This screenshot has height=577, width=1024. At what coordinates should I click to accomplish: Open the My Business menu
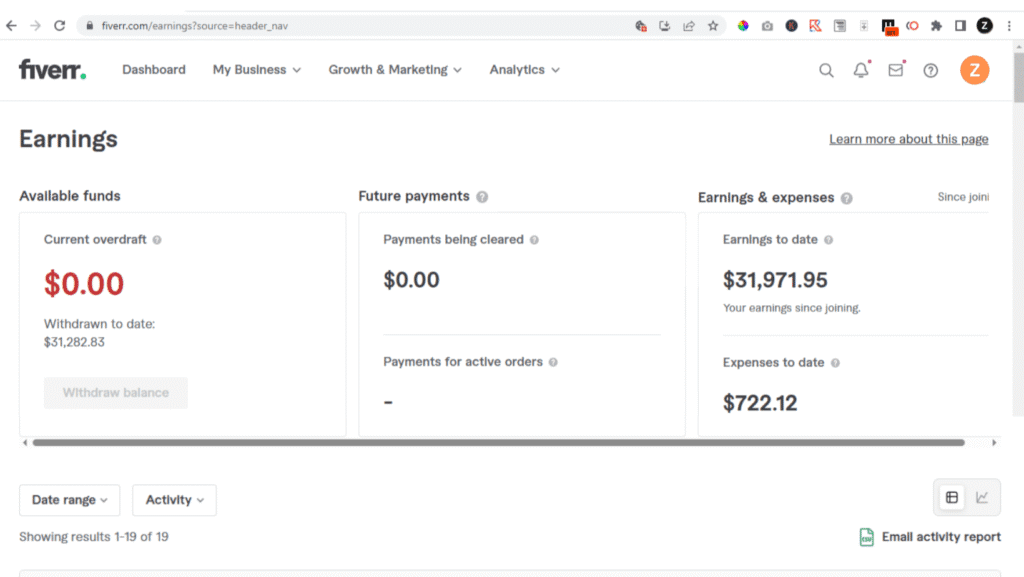[257, 70]
